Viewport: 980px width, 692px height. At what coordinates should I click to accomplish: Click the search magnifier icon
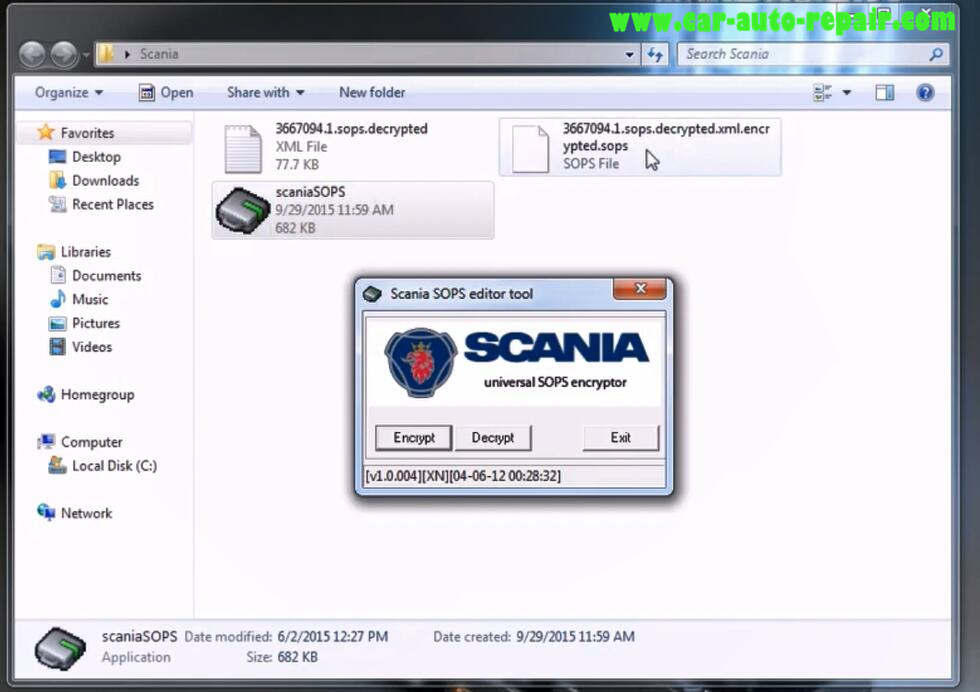coord(936,54)
